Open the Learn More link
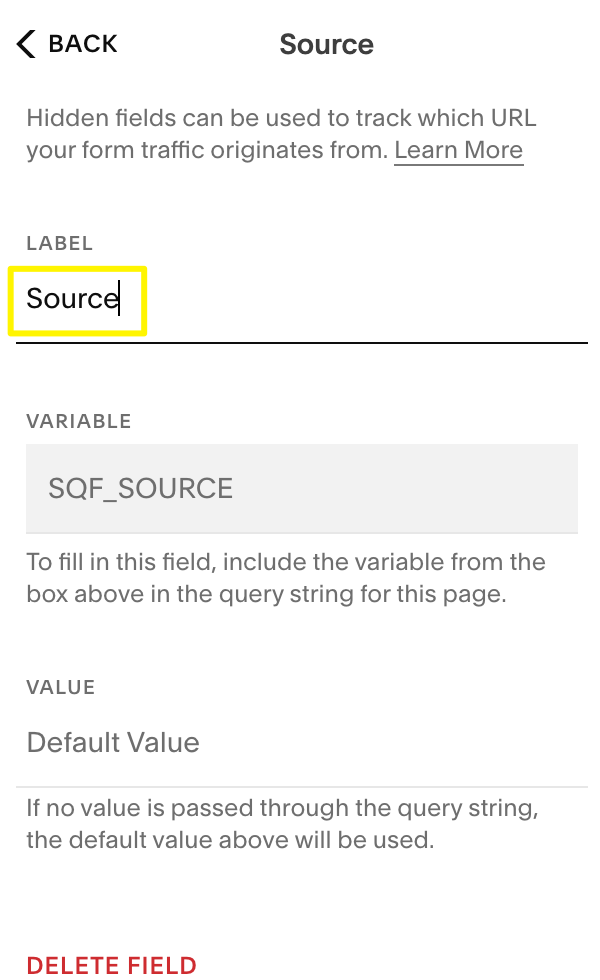This screenshot has height=980, width=600. pyautogui.click(x=458, y=151)
